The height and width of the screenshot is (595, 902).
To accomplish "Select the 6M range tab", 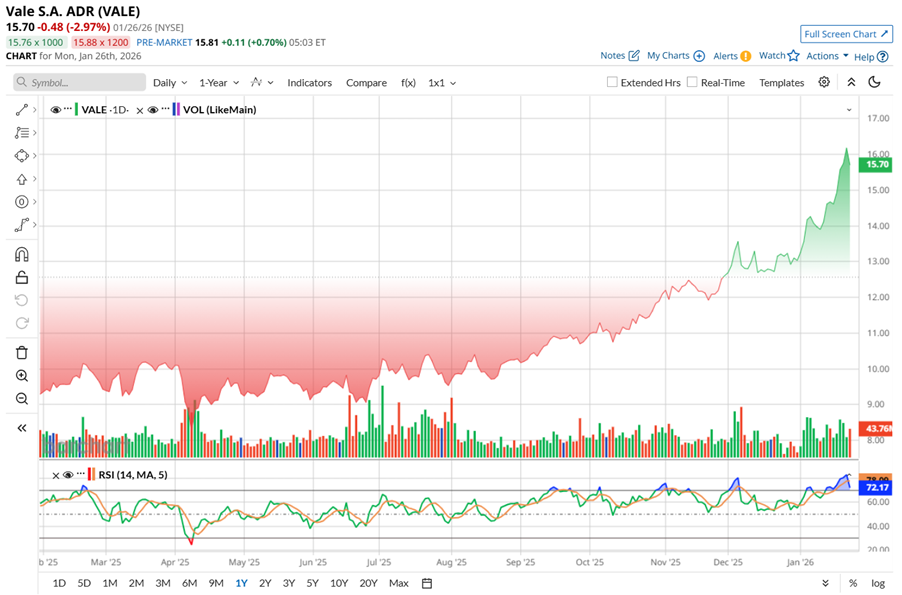I will point(189,583).
